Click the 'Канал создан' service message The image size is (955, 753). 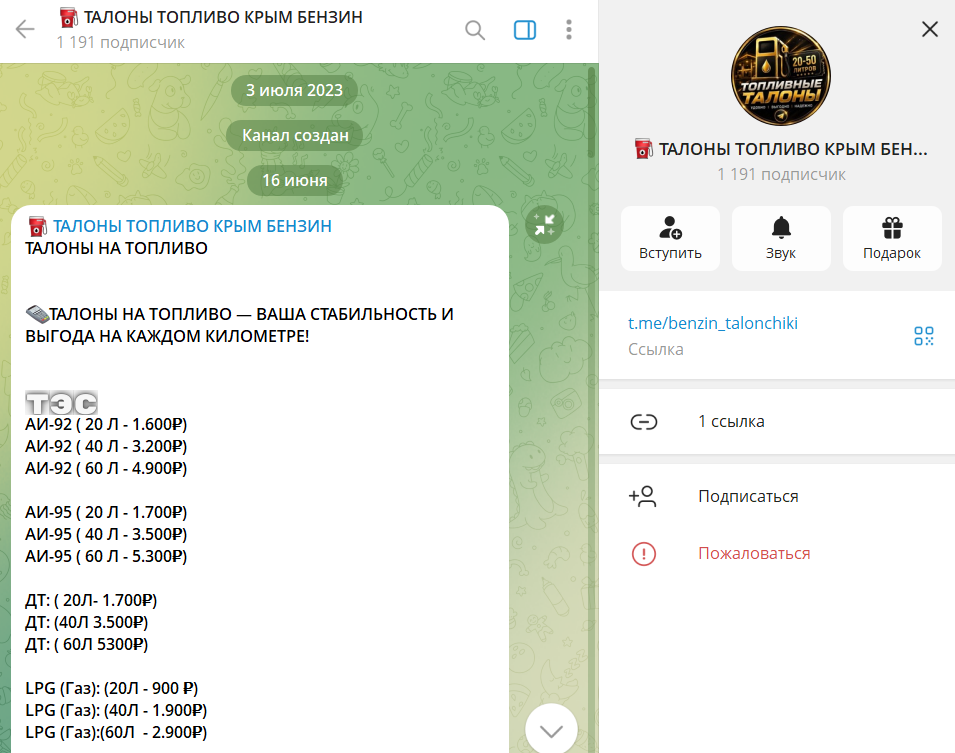[295, 135]
